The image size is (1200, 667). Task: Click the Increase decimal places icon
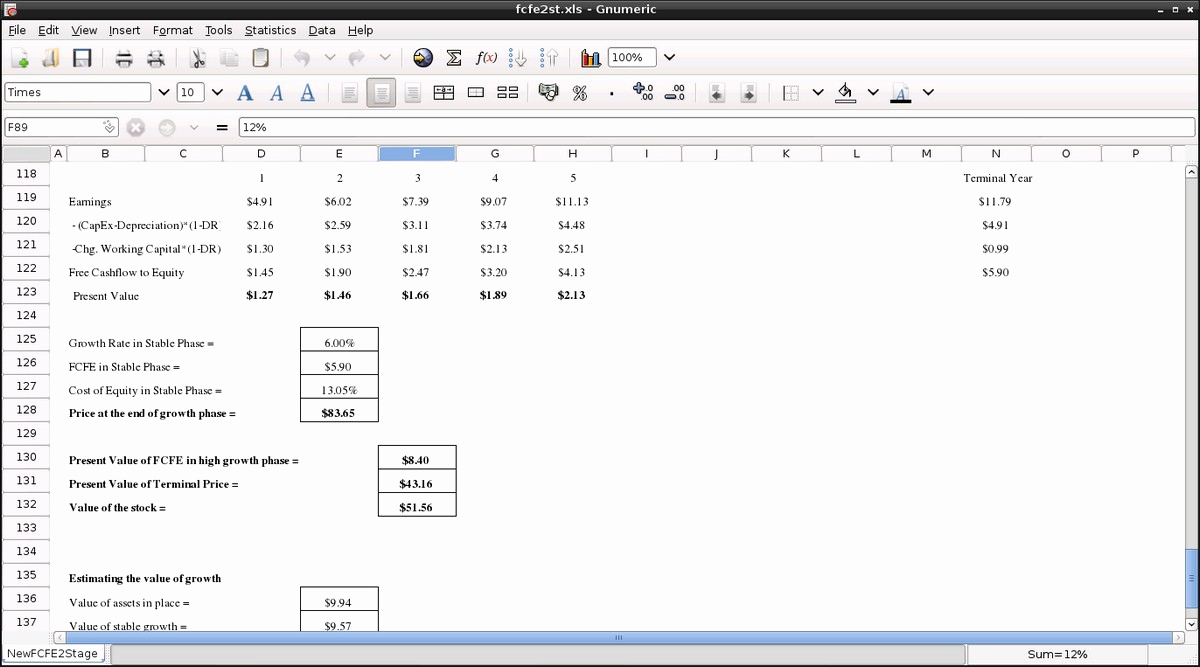click(x=643, y=93)
